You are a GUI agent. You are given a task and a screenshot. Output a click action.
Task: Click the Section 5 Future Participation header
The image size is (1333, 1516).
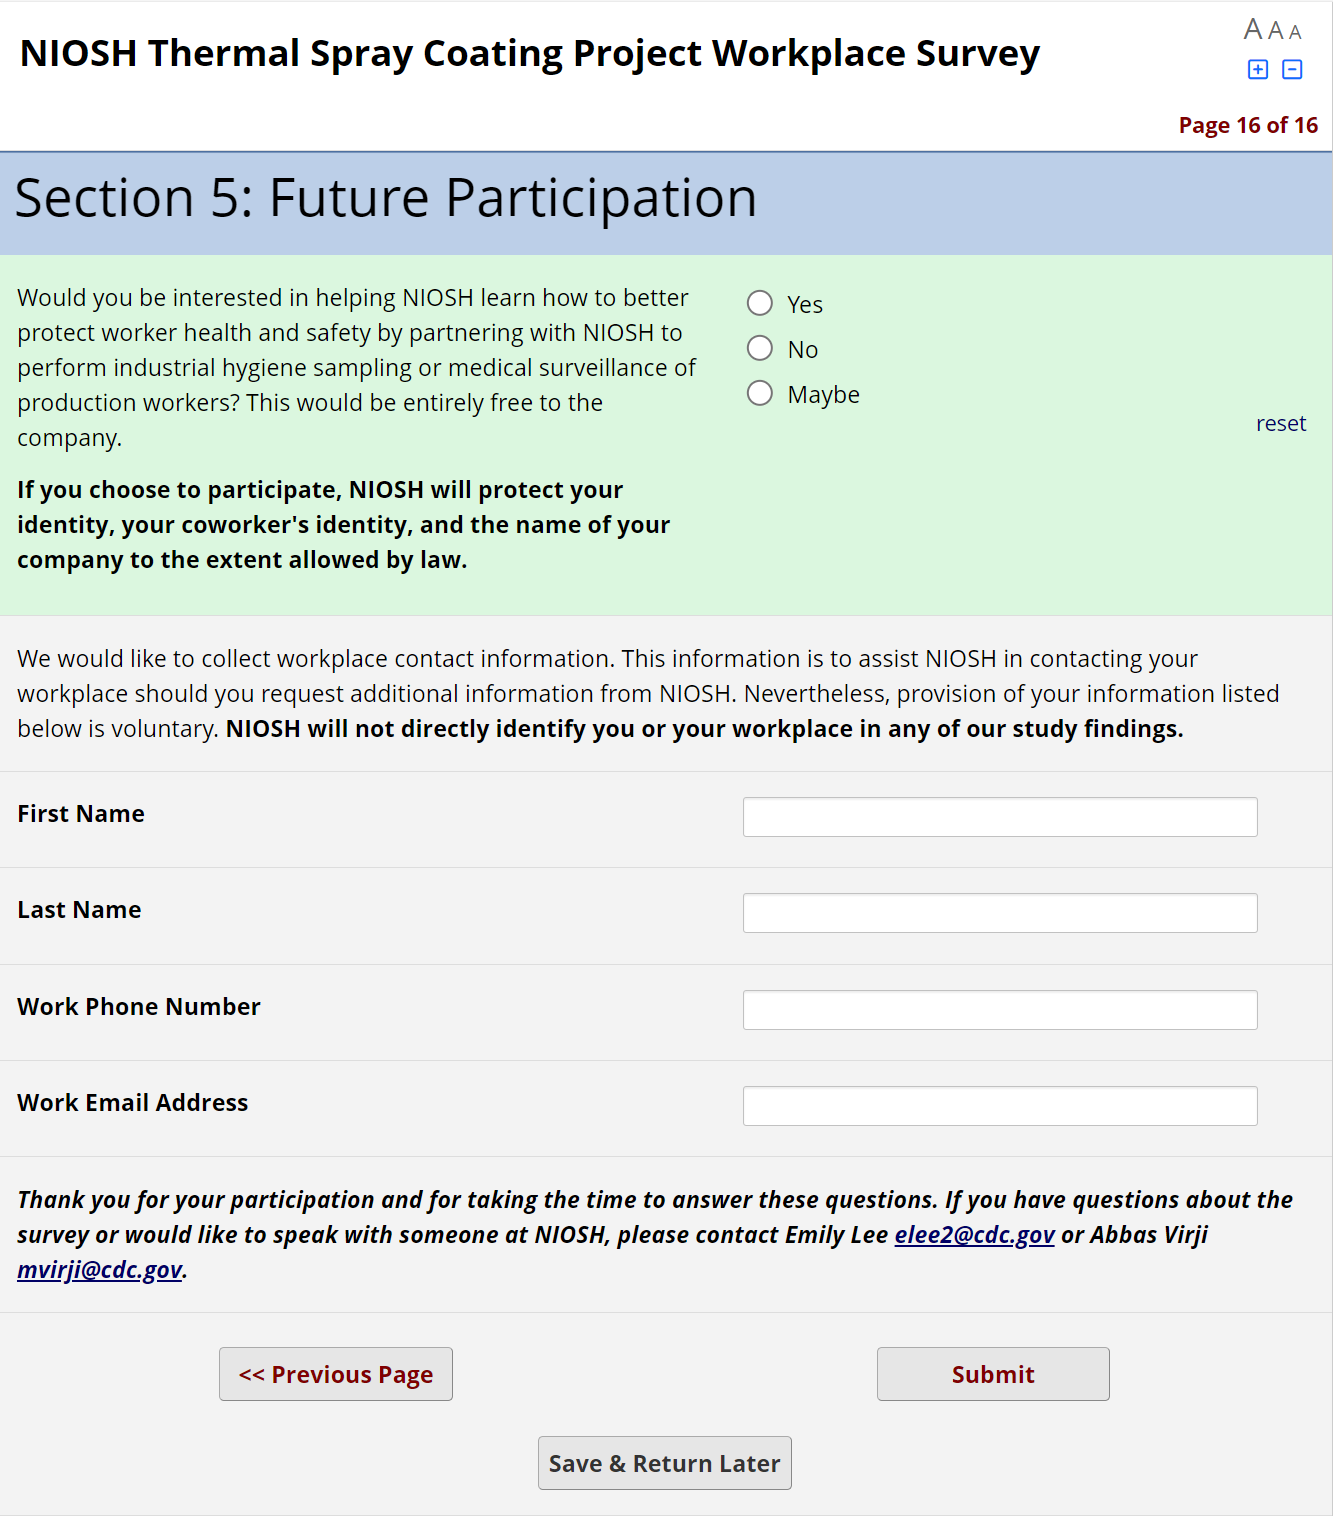click(x=386, y=198)
